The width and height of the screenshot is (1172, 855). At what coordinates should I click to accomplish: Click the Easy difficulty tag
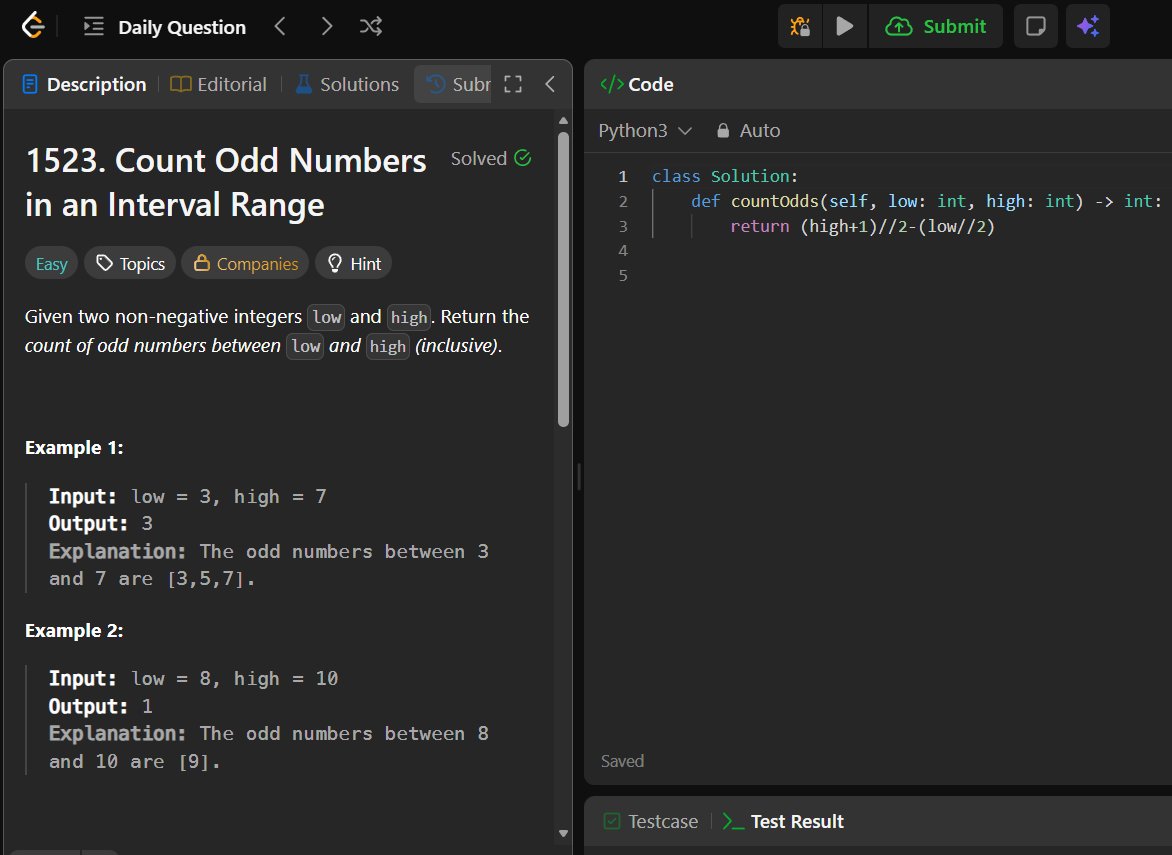(x=52, y=264)
